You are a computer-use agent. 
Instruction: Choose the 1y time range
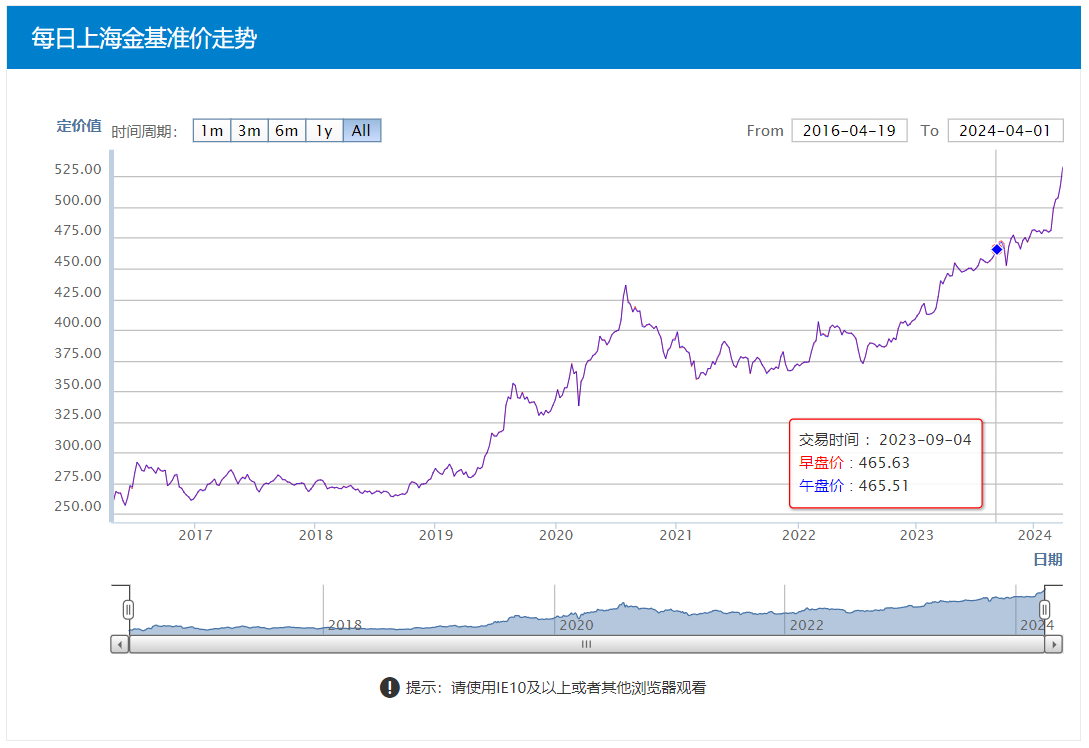pyautogui.click(x=324, y=131)
